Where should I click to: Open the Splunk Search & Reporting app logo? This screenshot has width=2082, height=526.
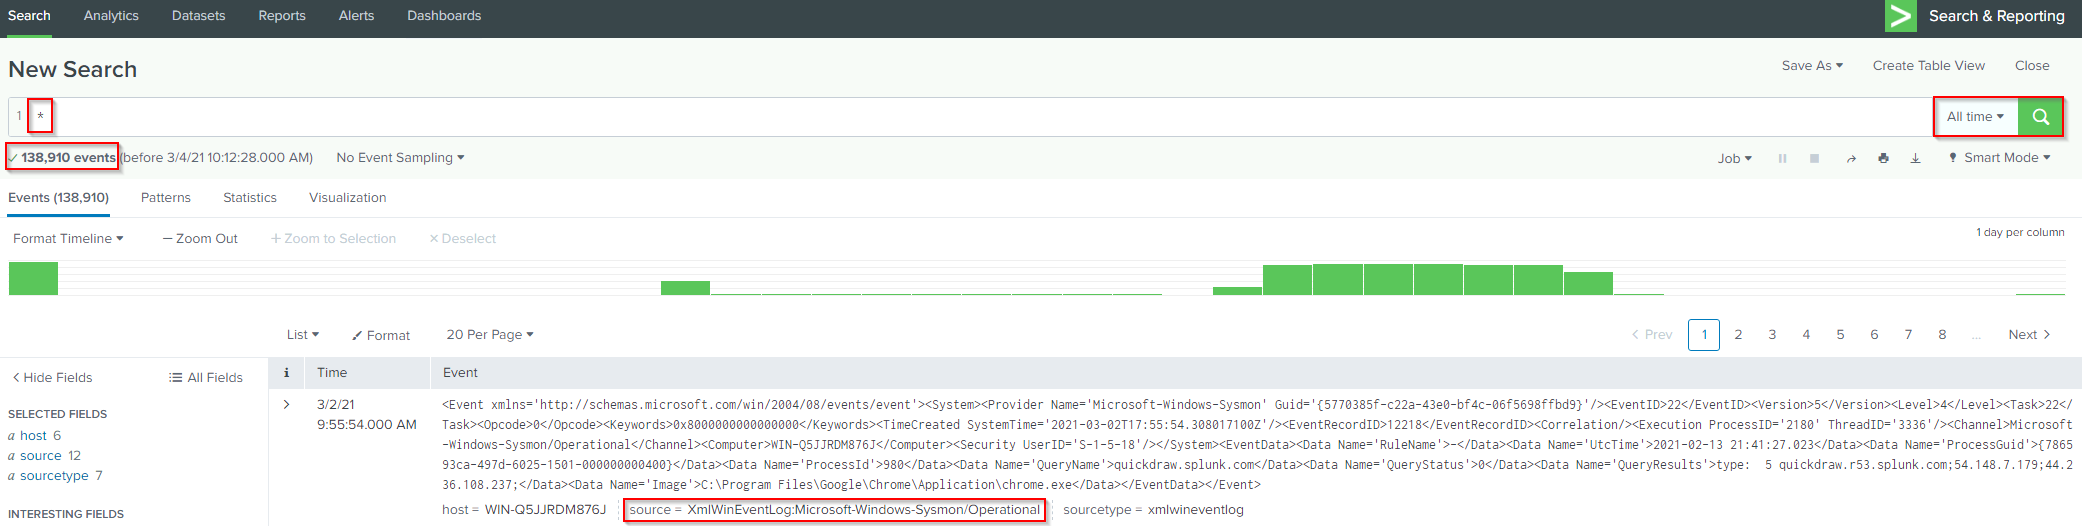click(1900, 16)
